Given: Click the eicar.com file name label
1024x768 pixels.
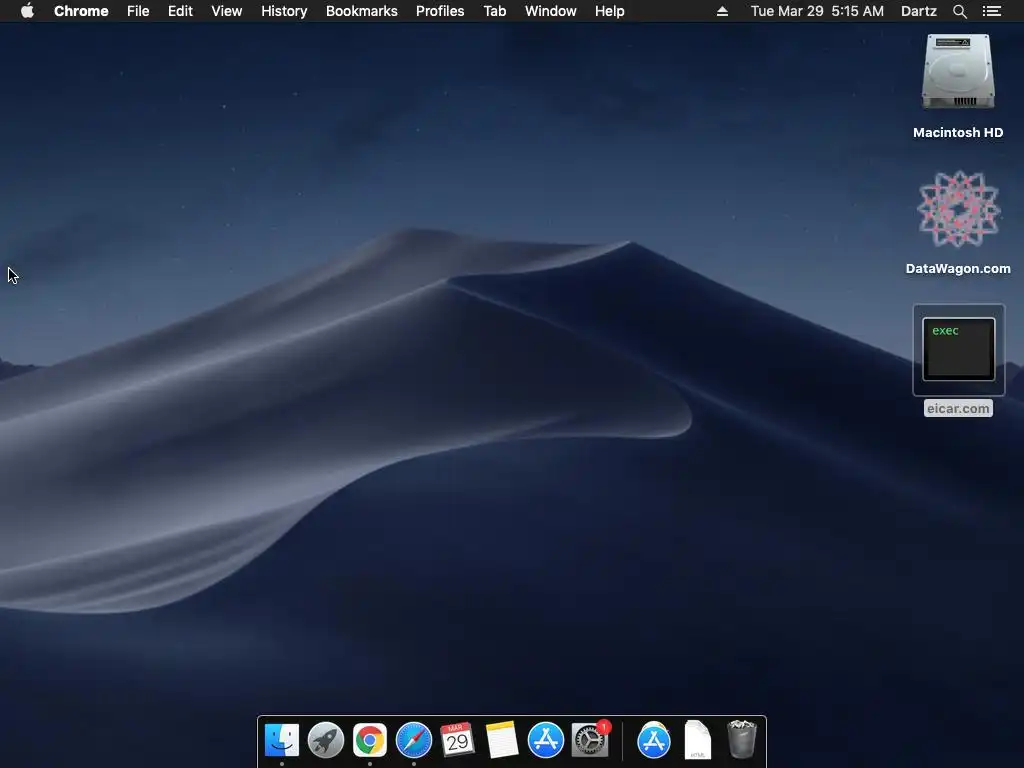Looking at the screenshot, I should 958,408.
